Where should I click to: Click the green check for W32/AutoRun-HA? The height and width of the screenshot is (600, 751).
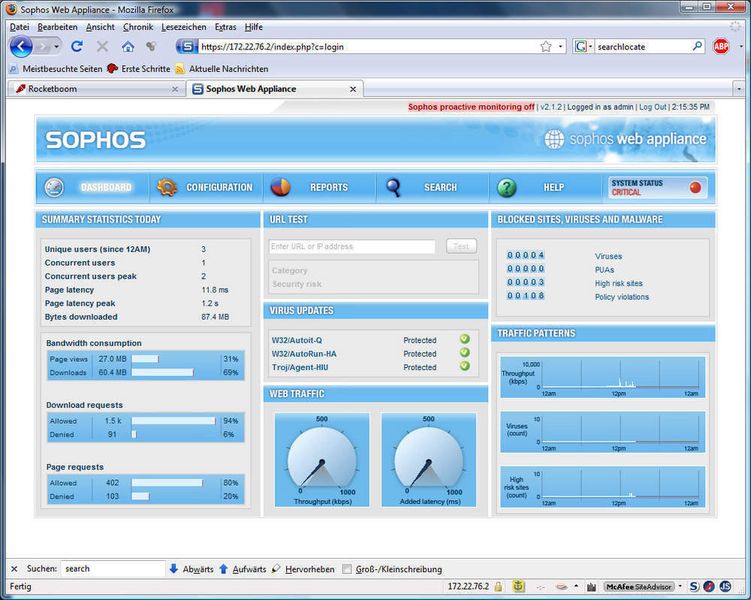465,352
